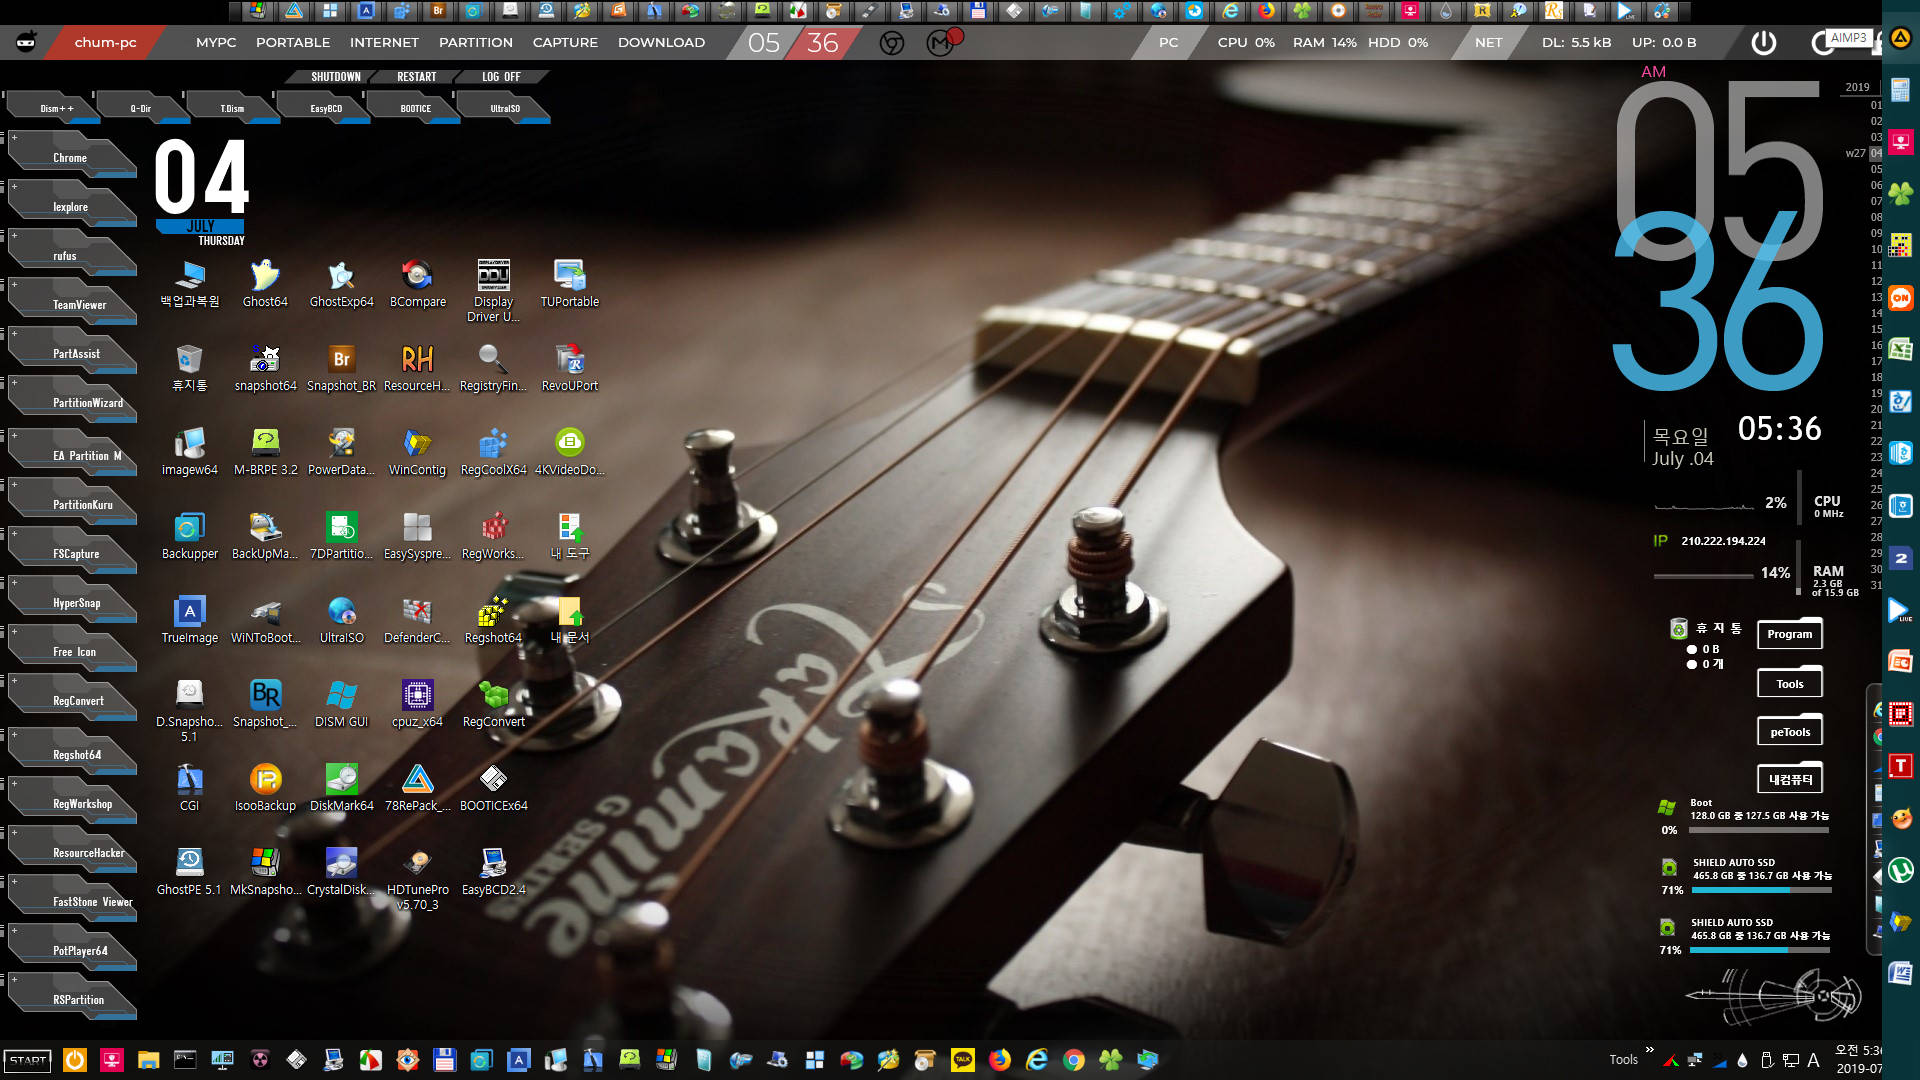Open cpuz_x64 desktop icon

(417, 703)
